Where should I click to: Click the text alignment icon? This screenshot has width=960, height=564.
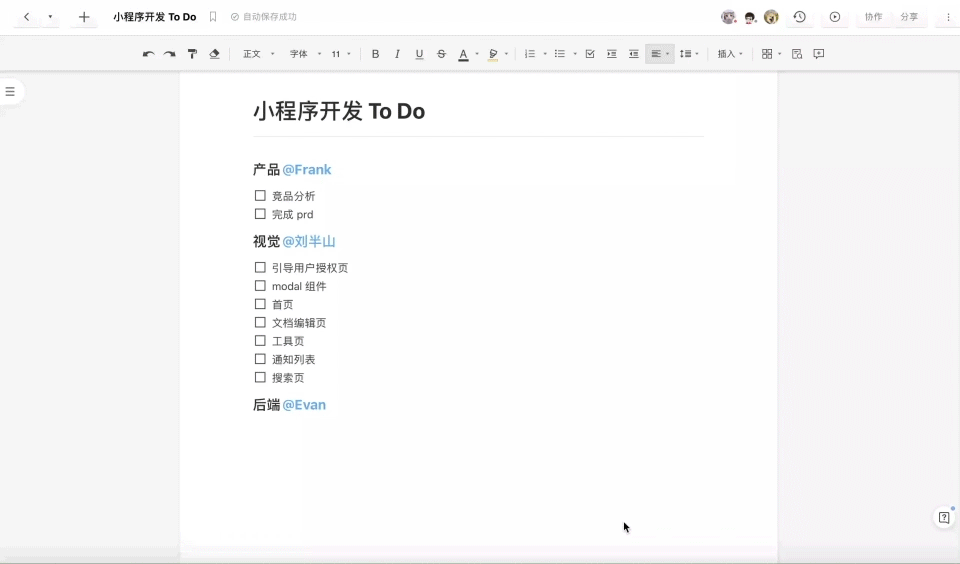pos(656,54)
